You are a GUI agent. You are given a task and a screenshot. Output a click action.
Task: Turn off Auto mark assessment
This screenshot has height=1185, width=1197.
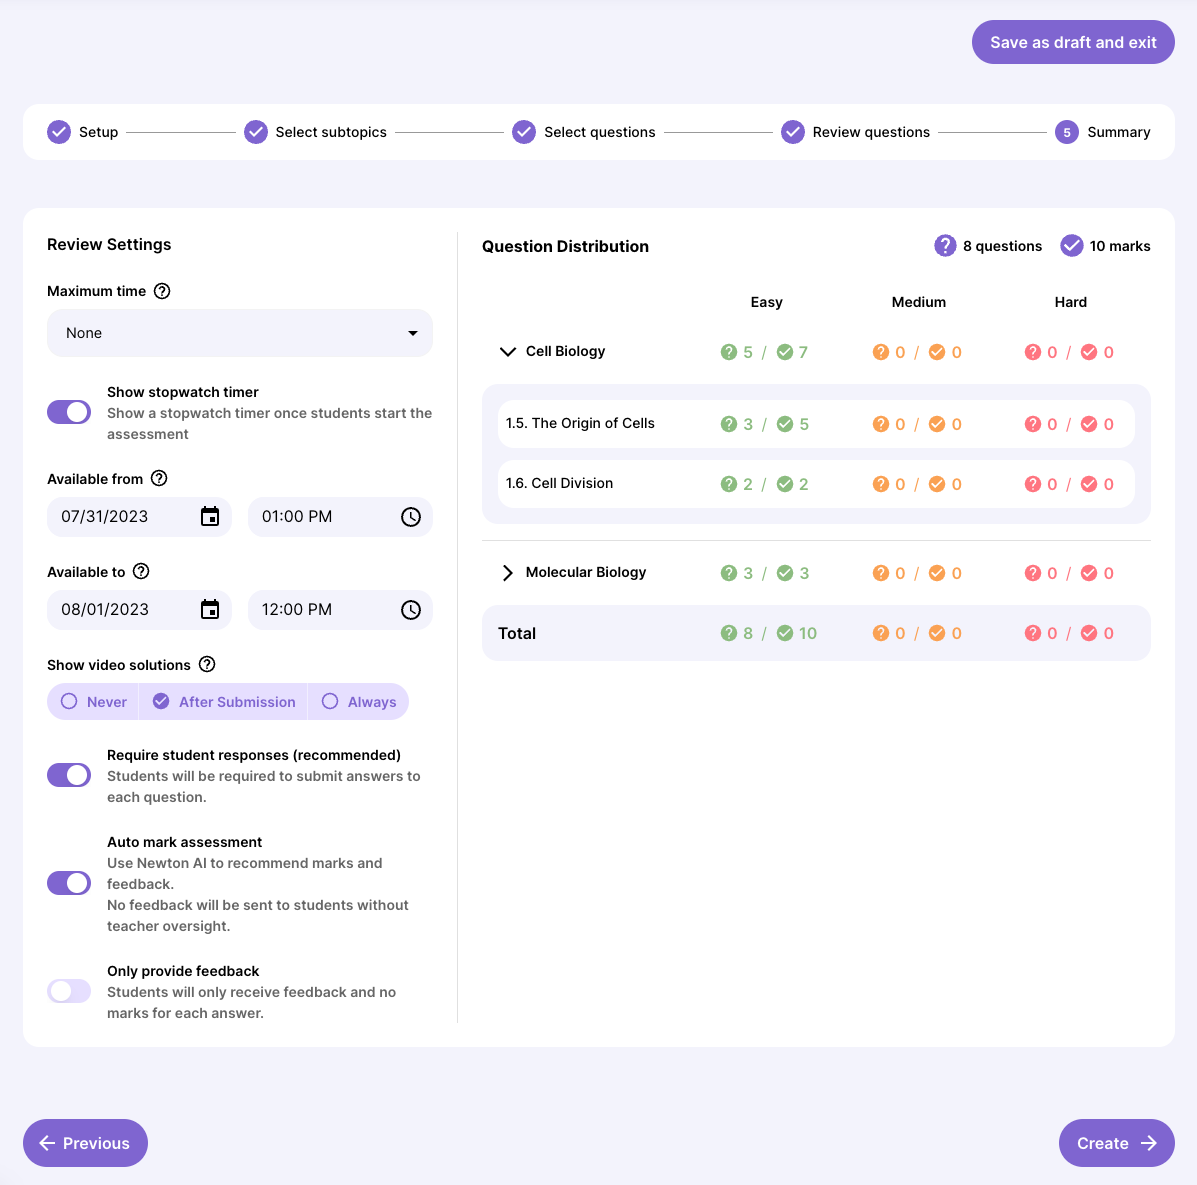coord(69,883)
